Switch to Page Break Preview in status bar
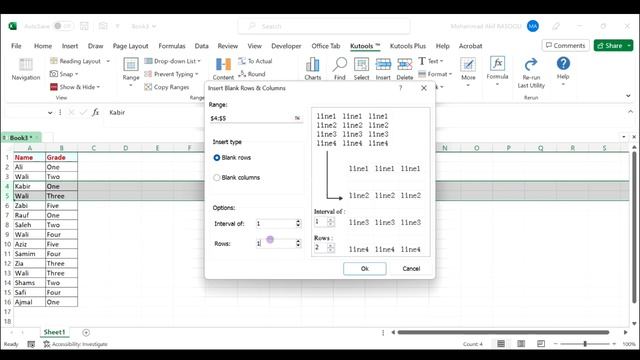 click(x=541, y=344)
